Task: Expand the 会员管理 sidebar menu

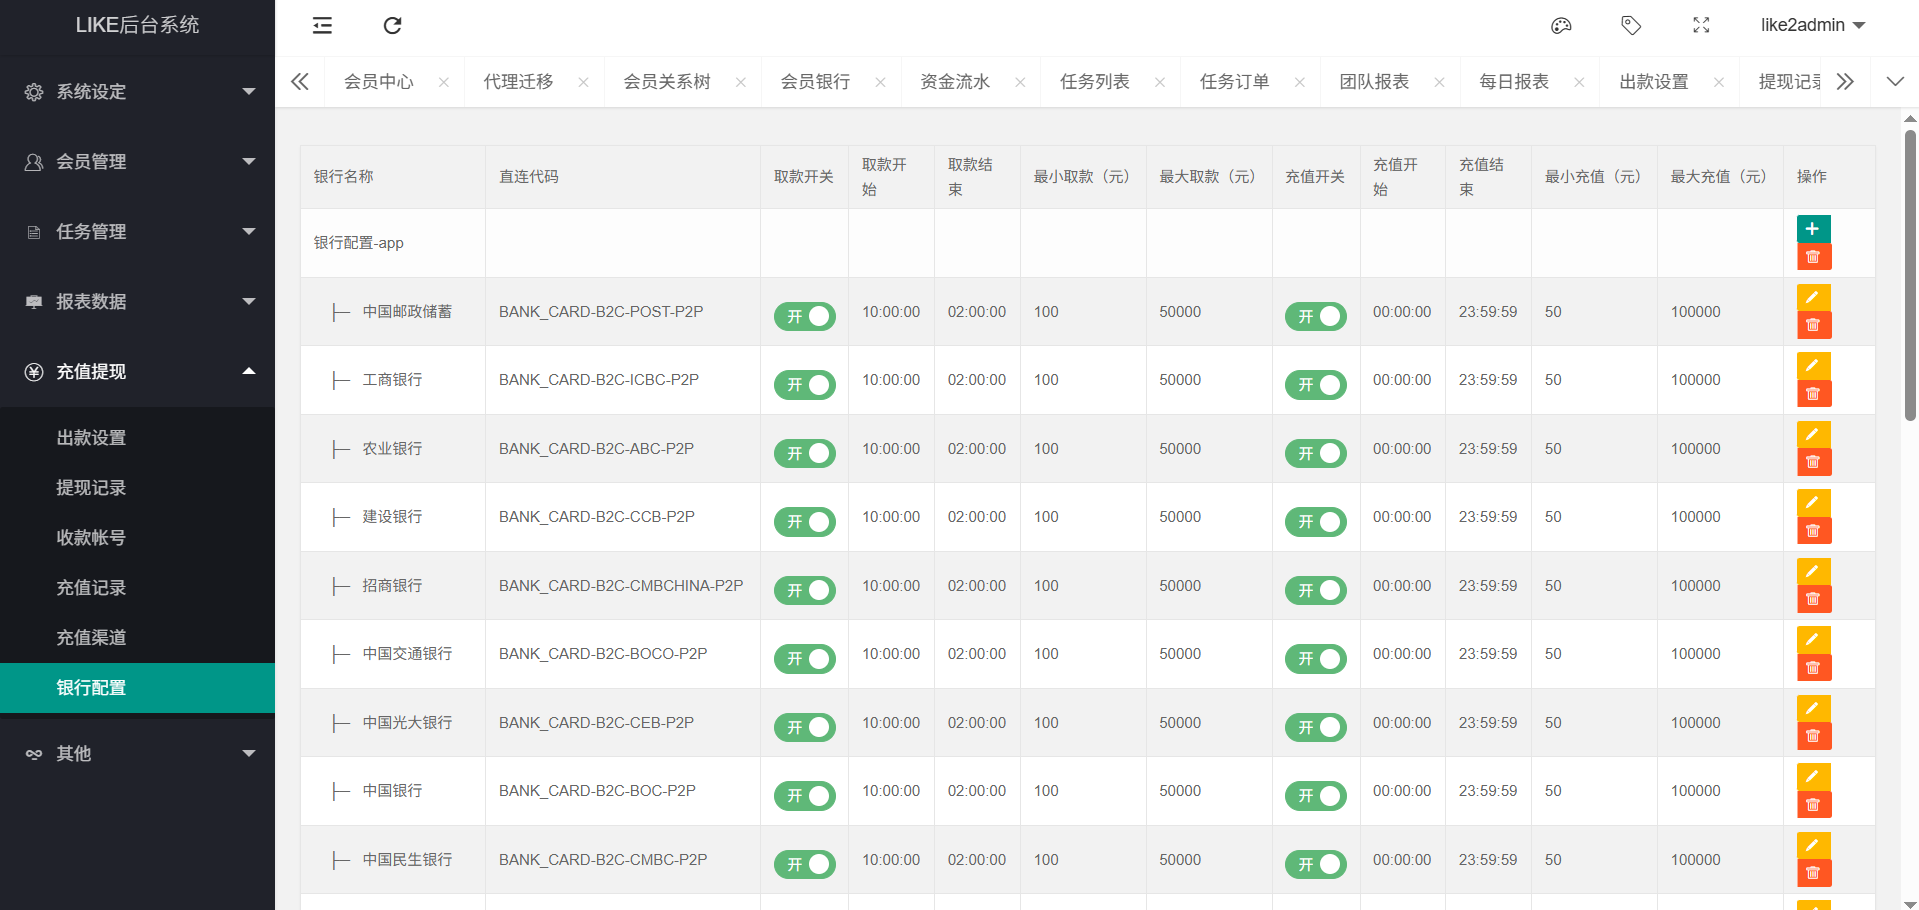Action: coord(137,162)
